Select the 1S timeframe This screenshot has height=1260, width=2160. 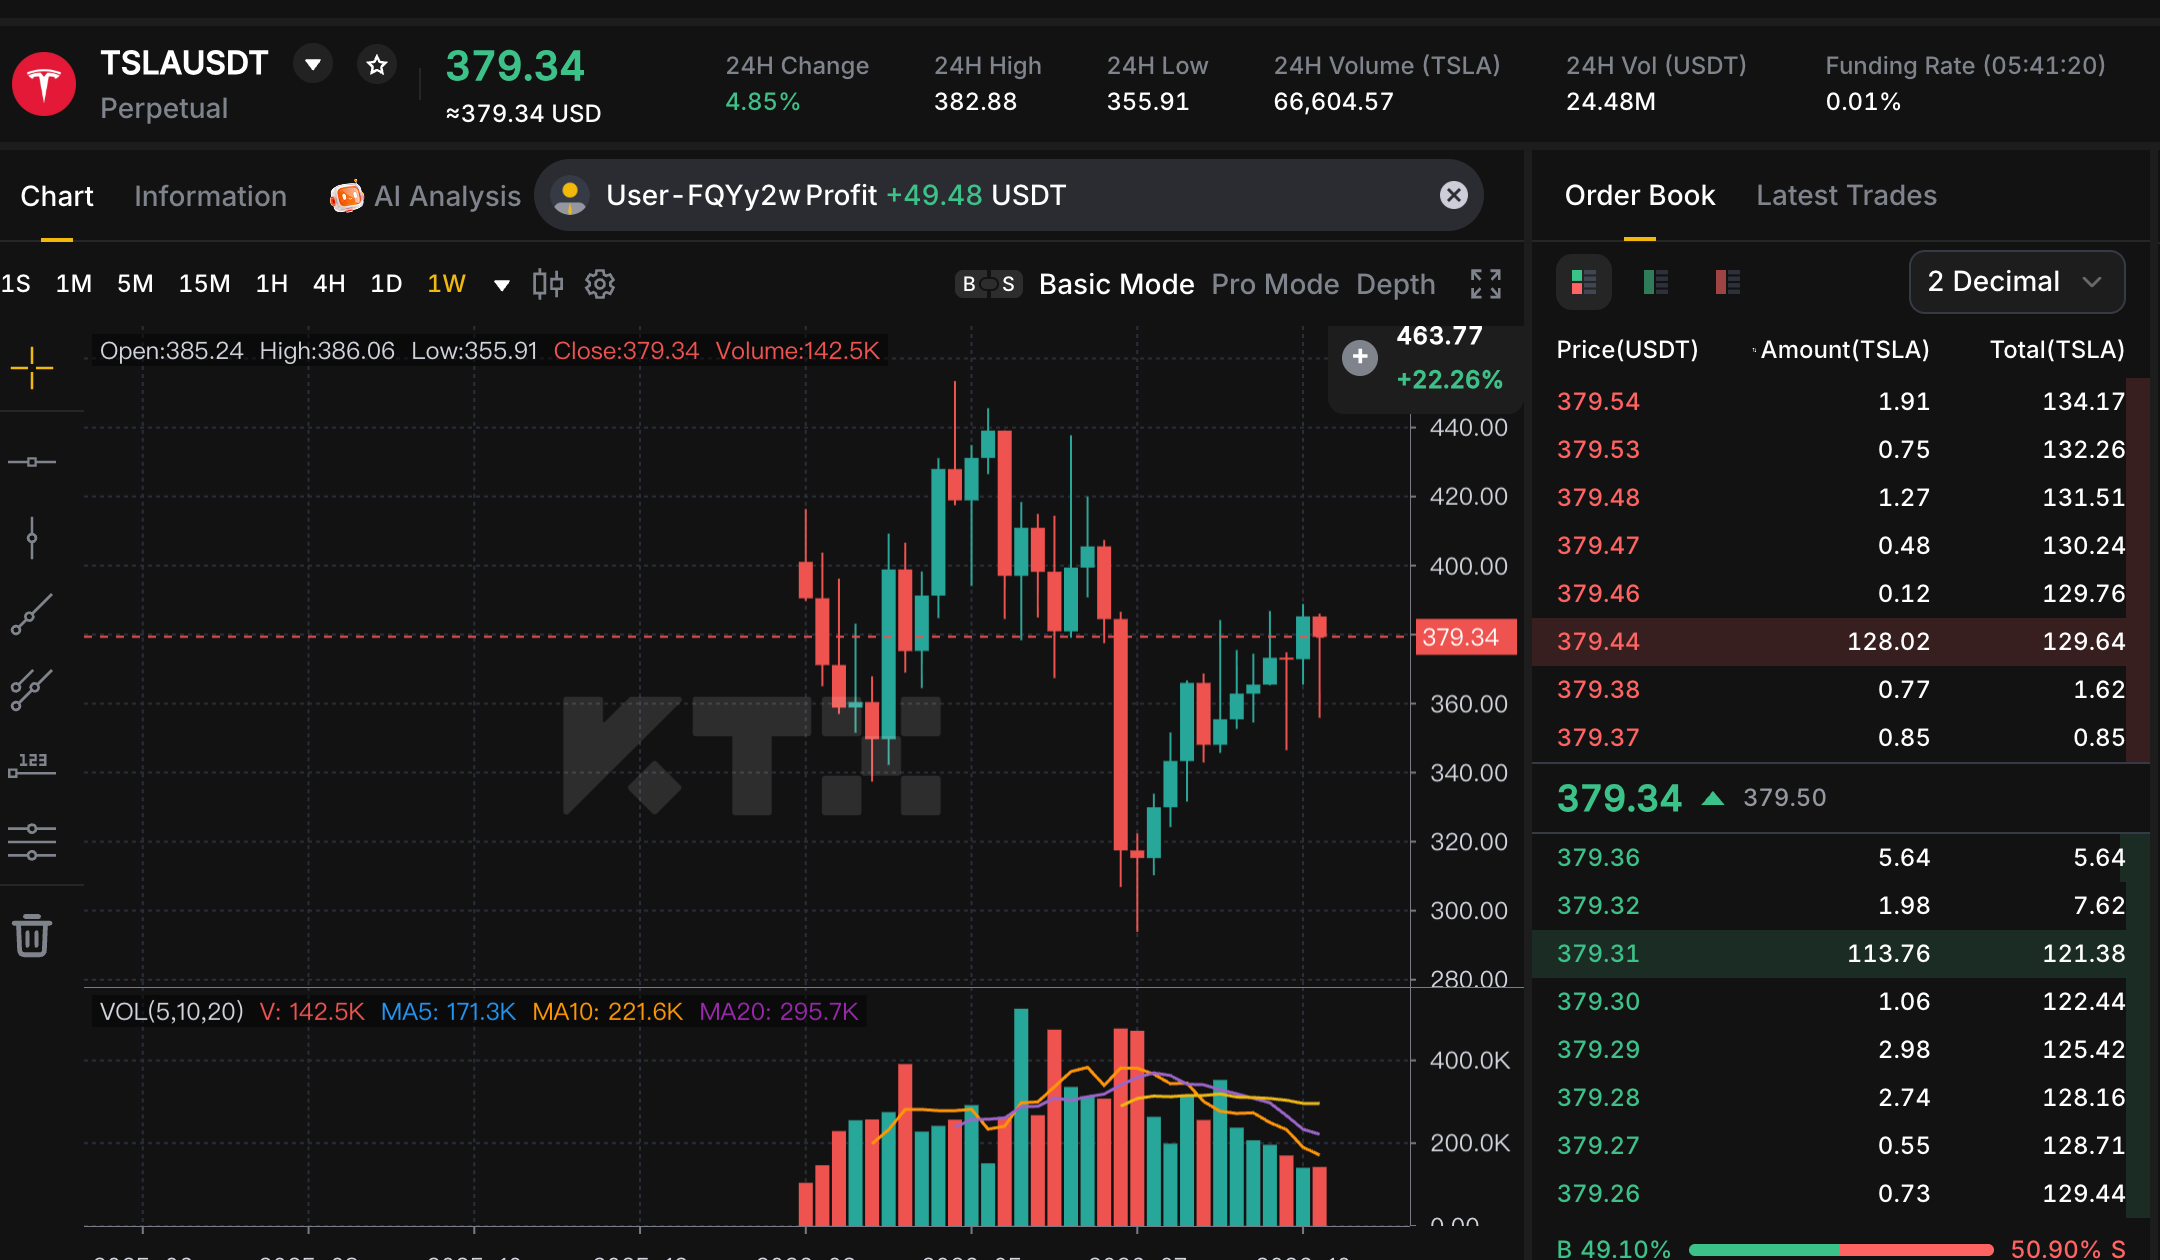click(16, 284)
